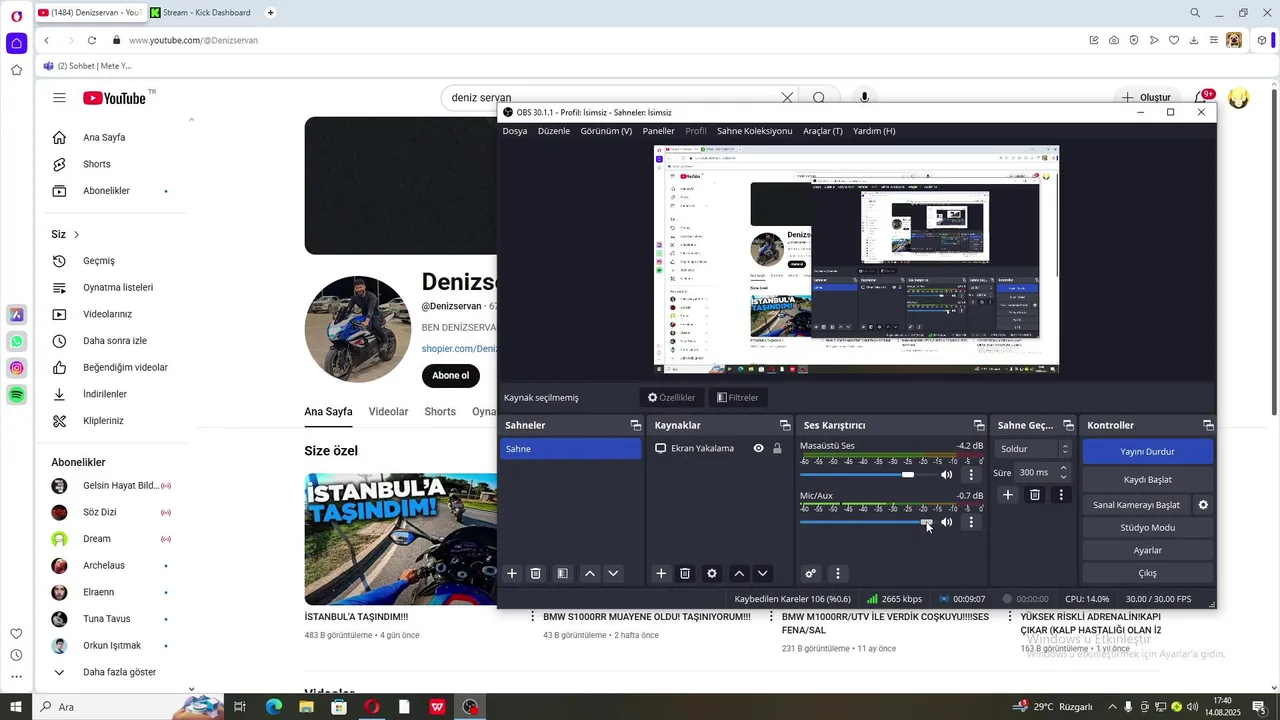Open the Düzenle menu in OBS

(554, 131)
